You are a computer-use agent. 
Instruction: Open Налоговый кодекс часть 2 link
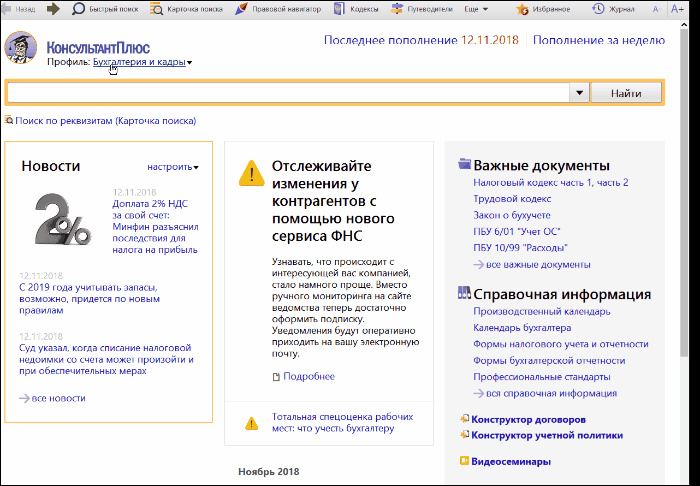(610, 183)
